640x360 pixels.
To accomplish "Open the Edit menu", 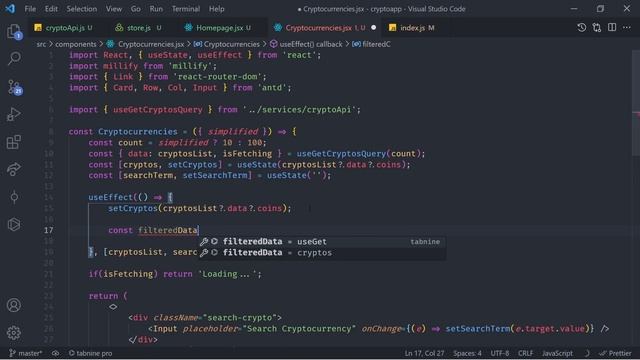I will point(51,9).
